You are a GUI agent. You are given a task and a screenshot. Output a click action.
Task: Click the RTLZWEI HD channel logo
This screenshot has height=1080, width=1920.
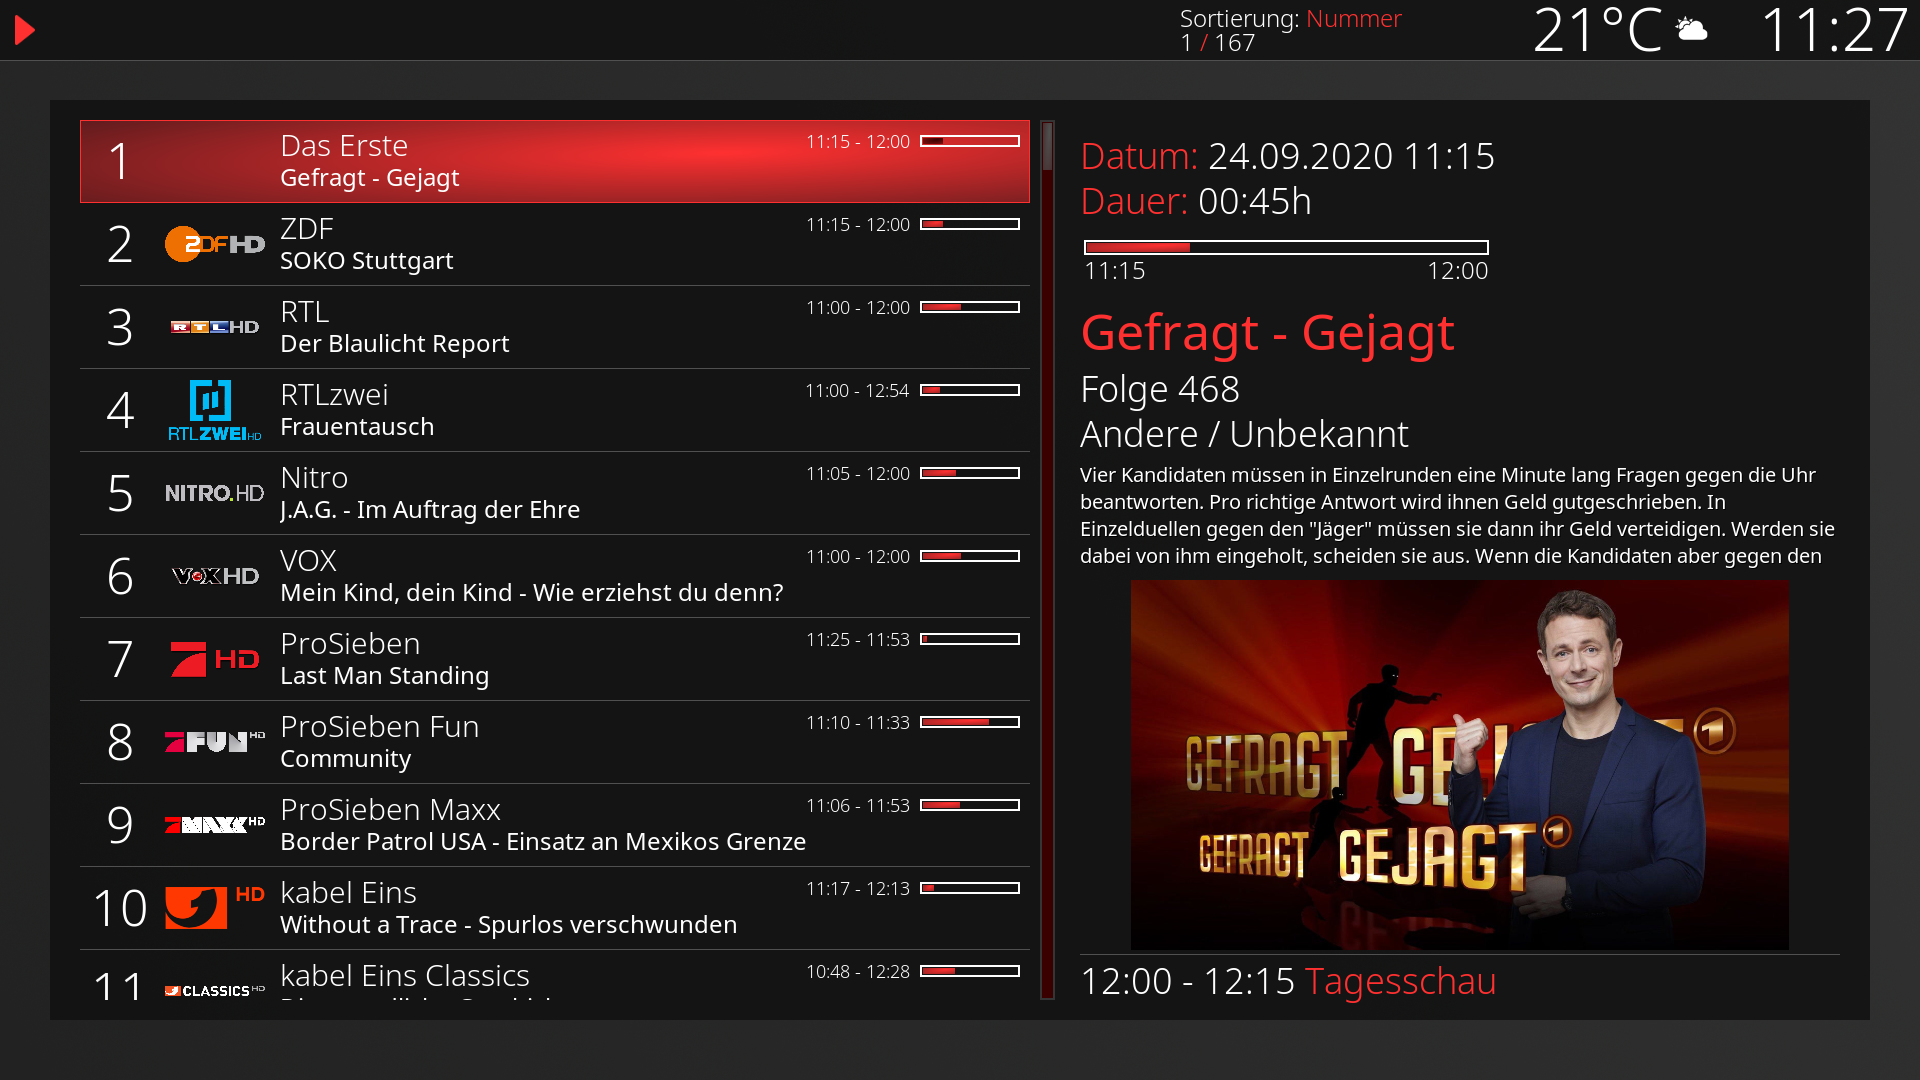[214, 410]
